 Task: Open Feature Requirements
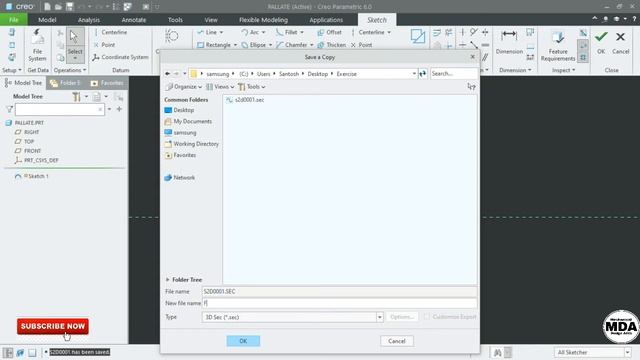coord(558,46)
